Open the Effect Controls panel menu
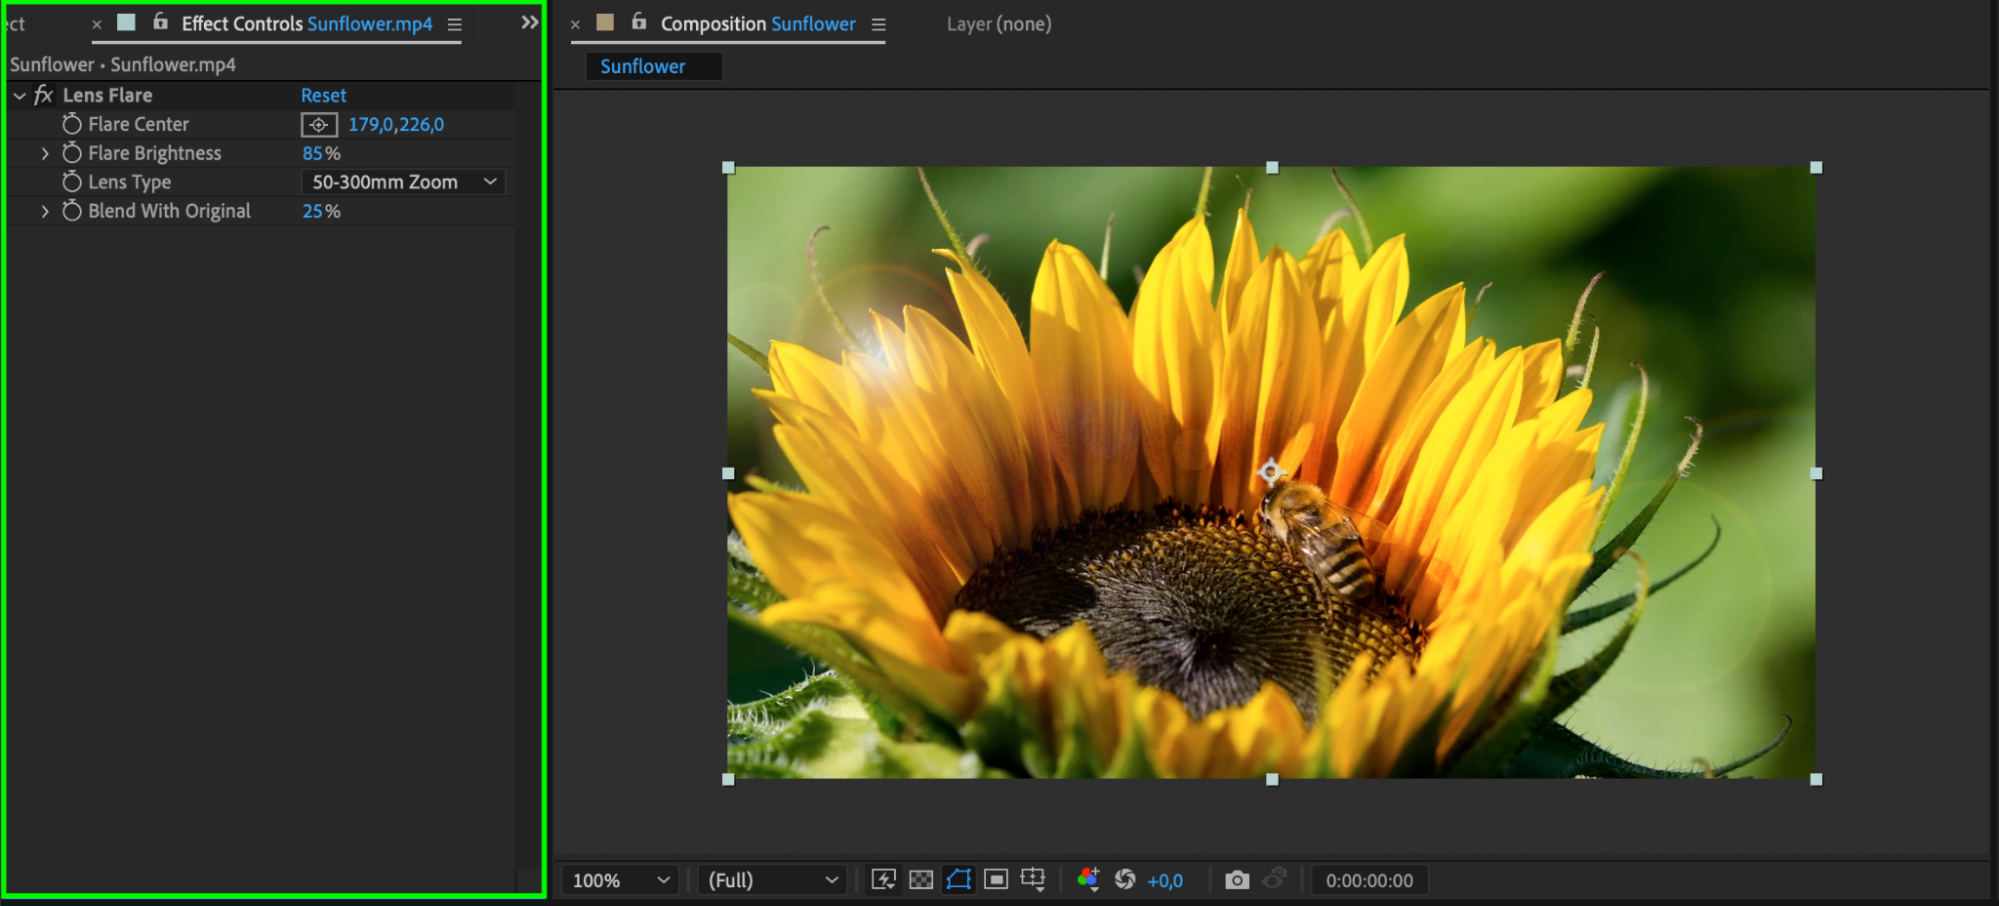The height and width of the screenshot is (906, 1999). click(x=455, y=24)
